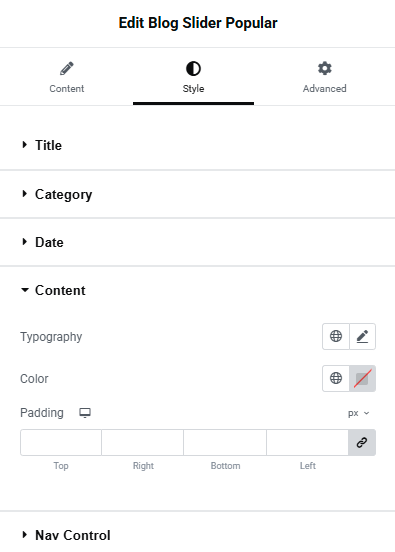Click the Left padding input field
Viewport: 395px width, 552px height.
[307, 442]
